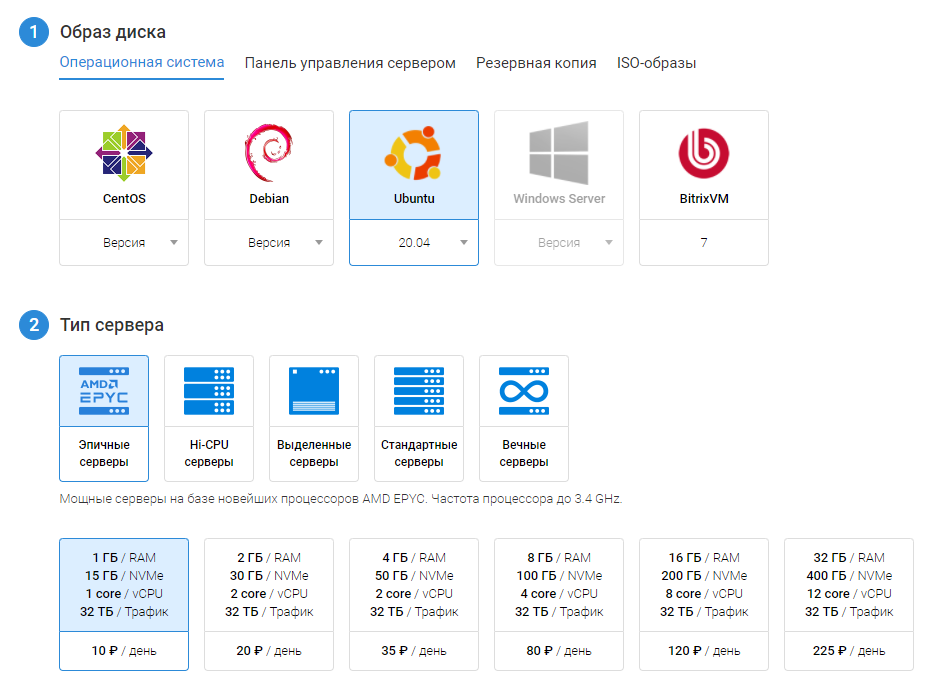Choose the 4 ГБ RAM plan
938x683 pixels.
pyautogui.click(x=414, y=585)
